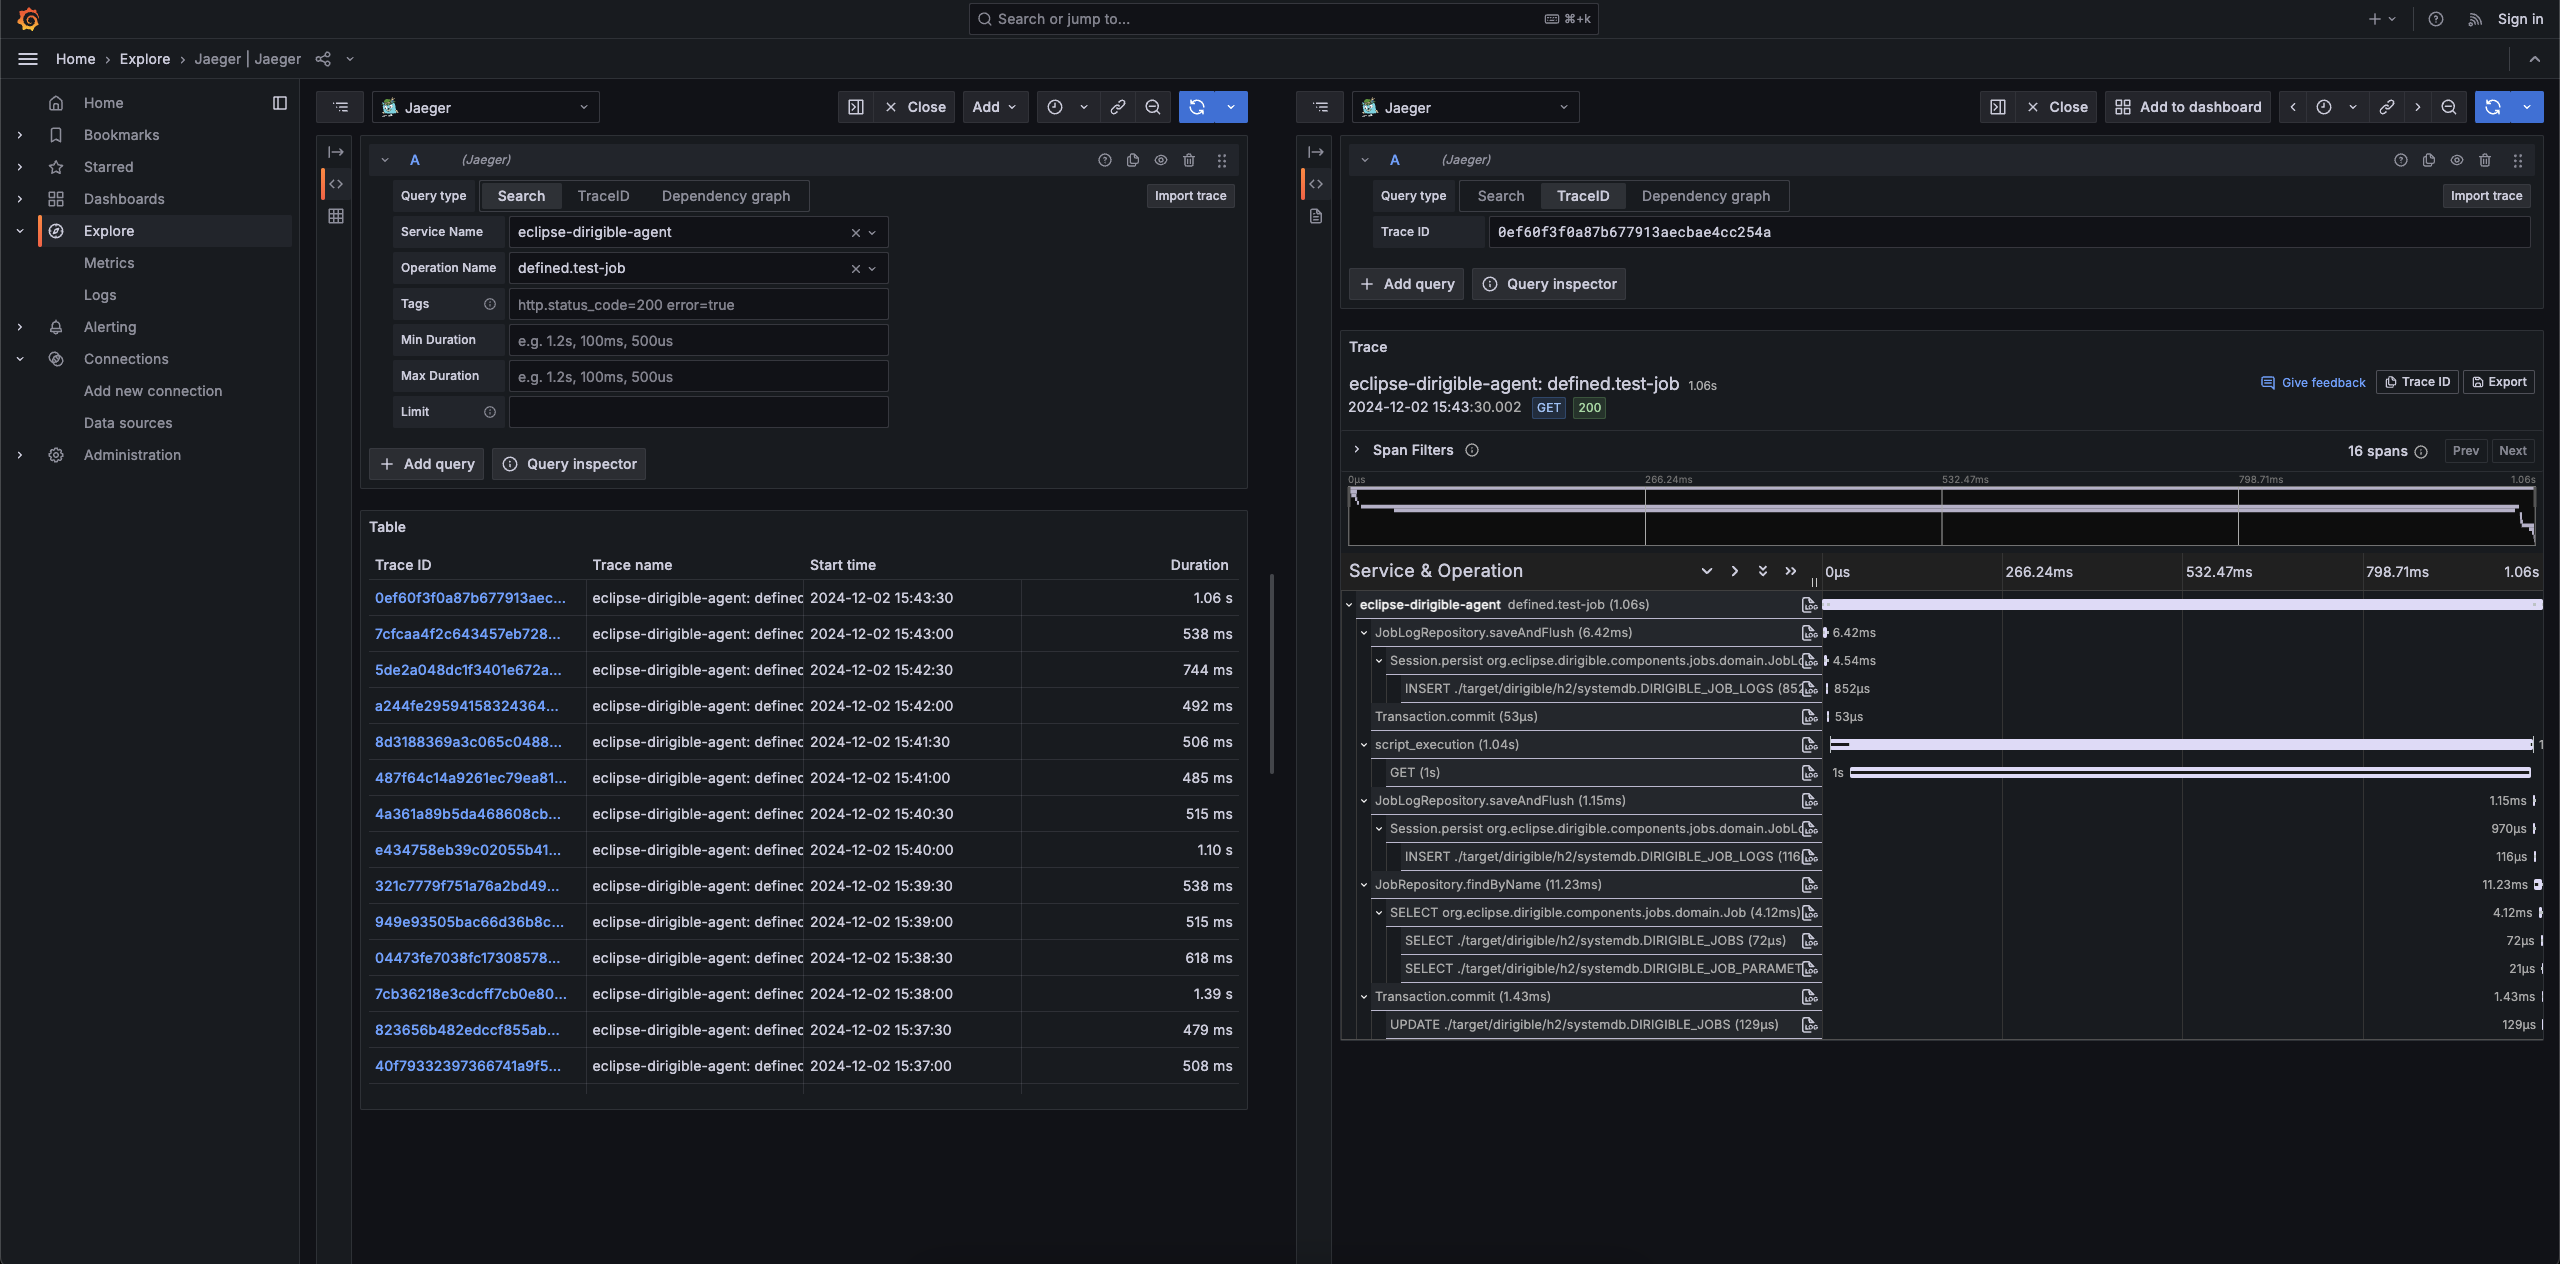Widen the left pane

coord(856,107)
